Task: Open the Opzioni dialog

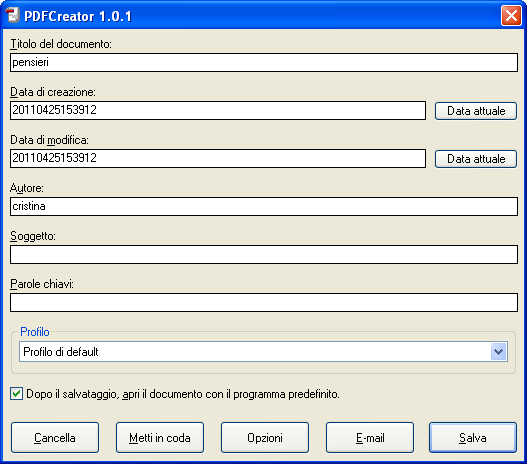Action: click(265, 438)
